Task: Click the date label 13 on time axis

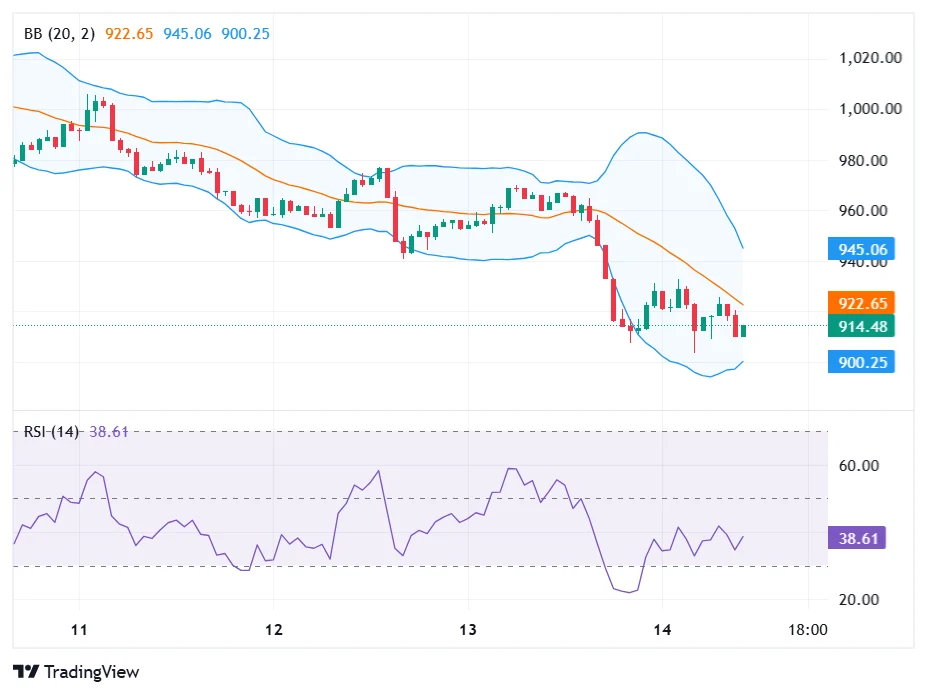Action: [x=468, y=630]
